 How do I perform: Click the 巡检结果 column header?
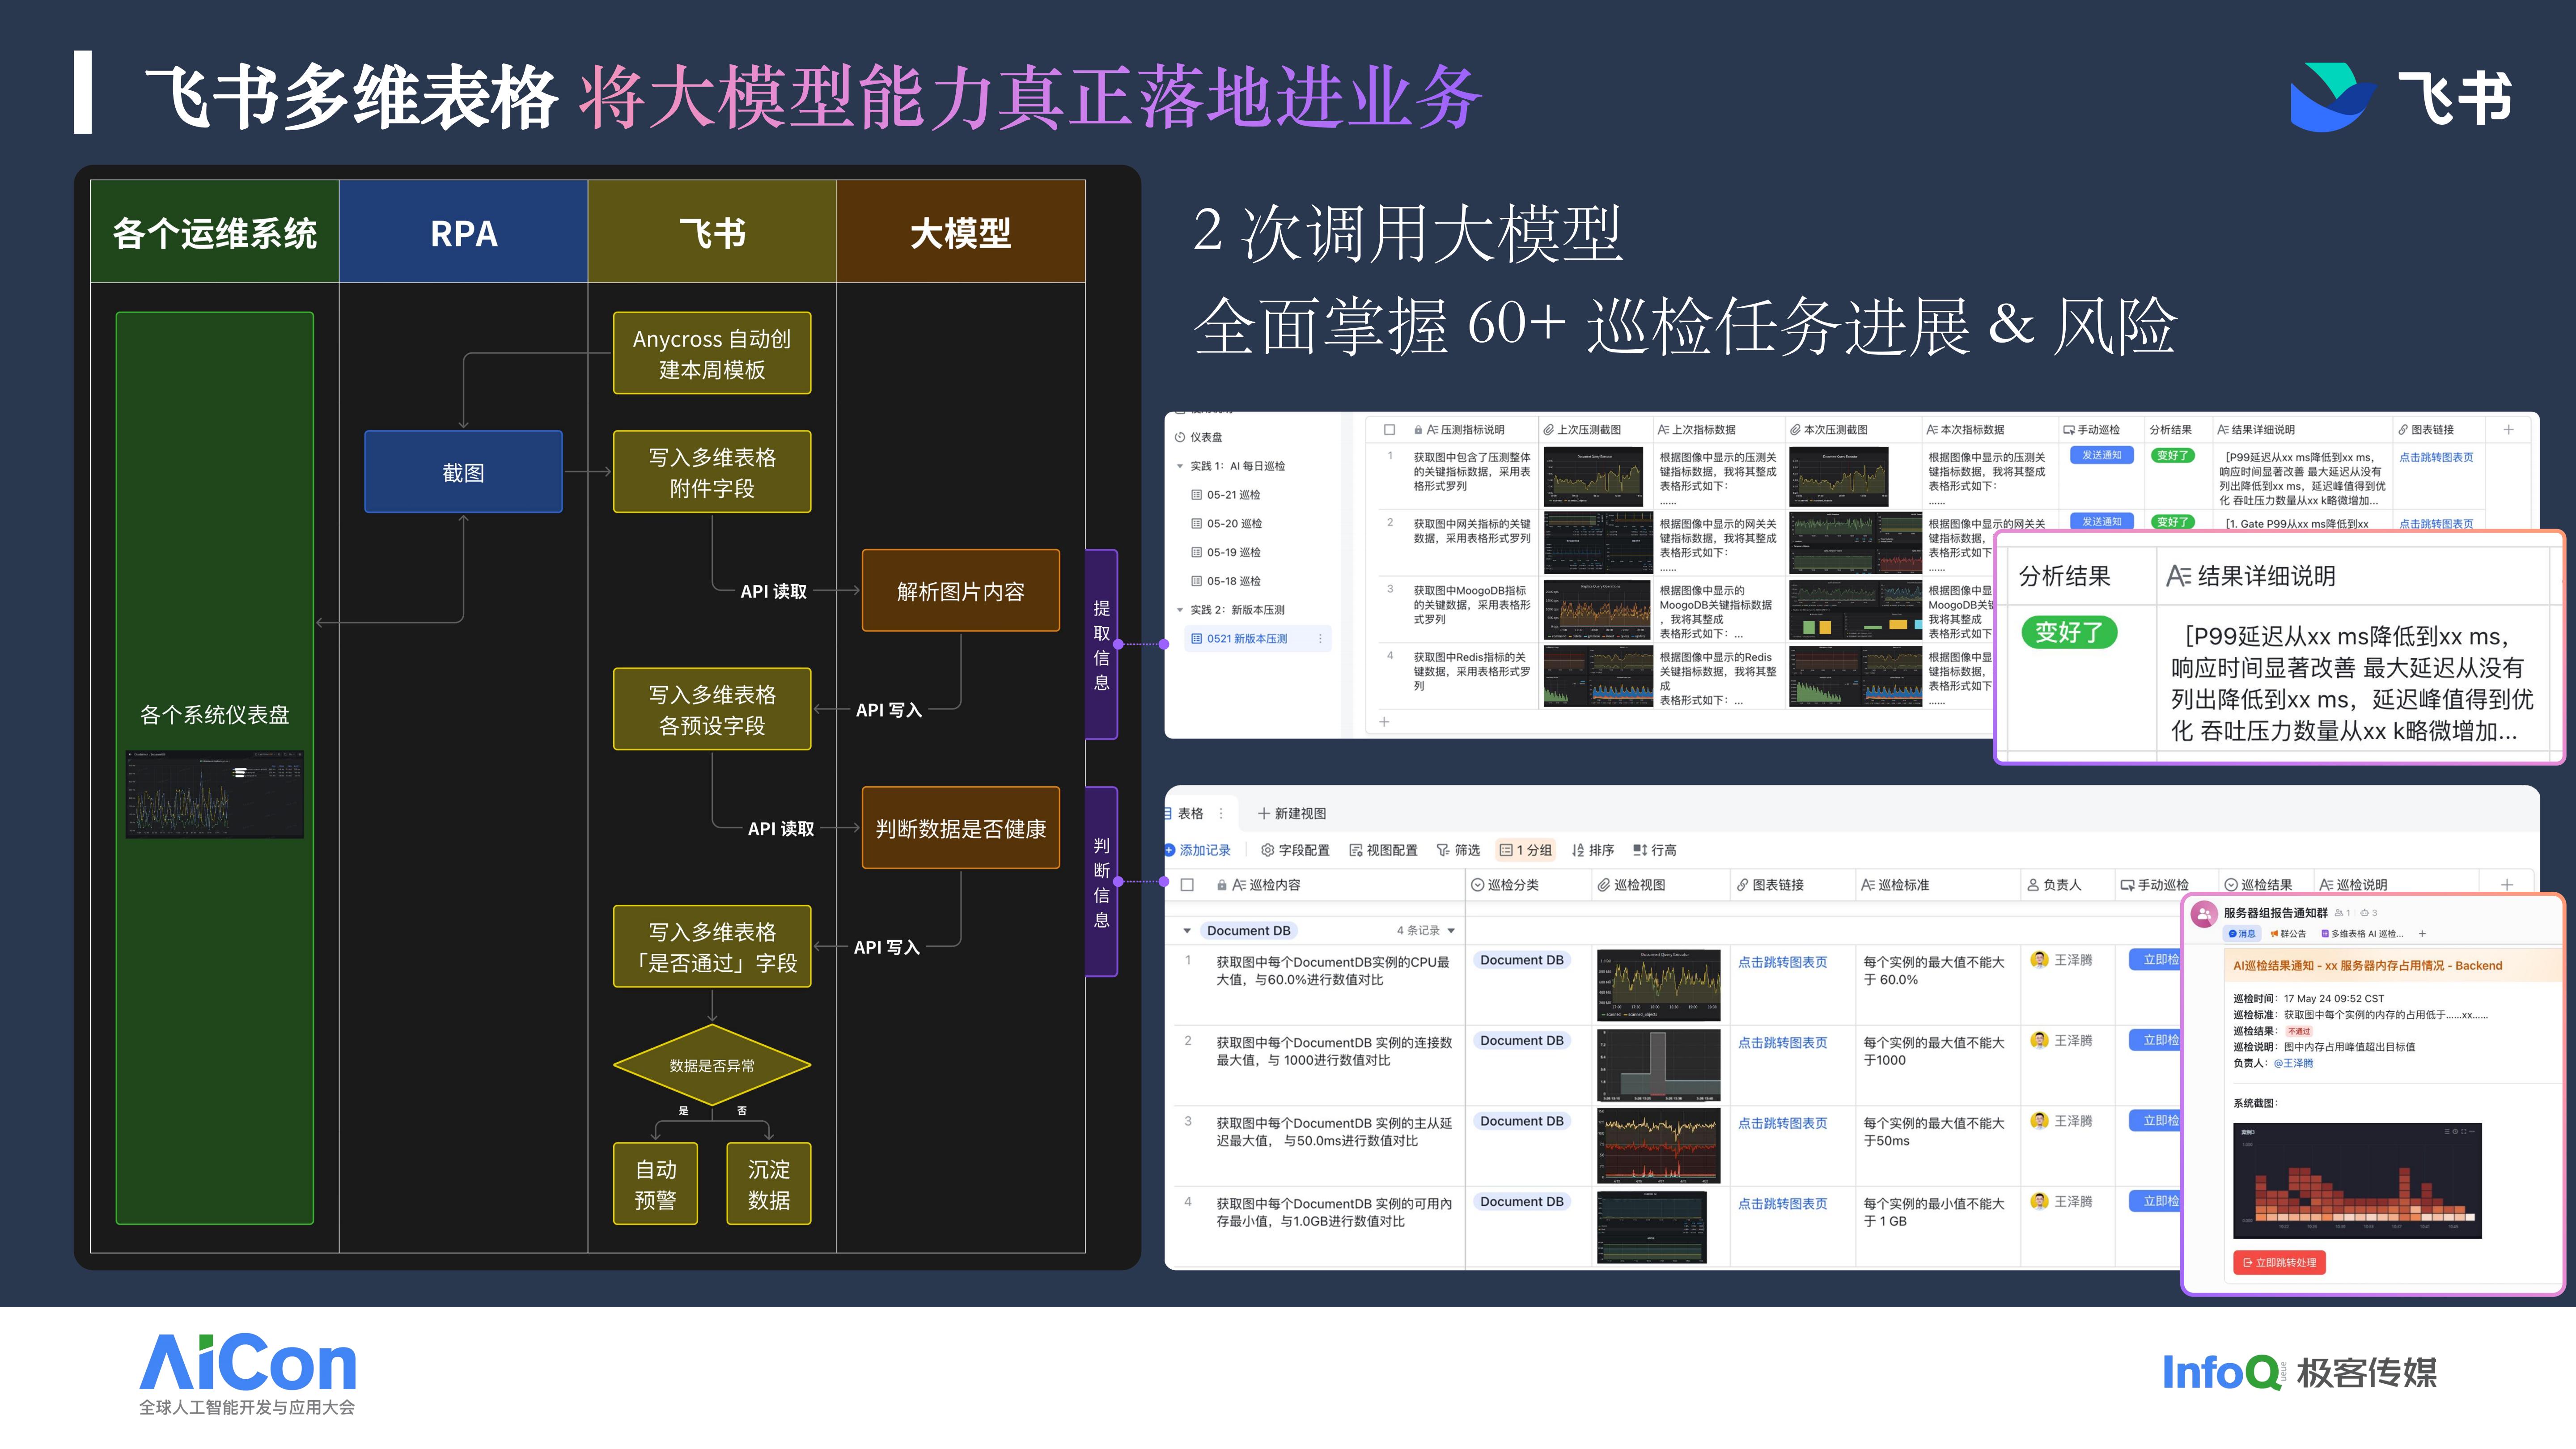click(x=2258, y=885)
